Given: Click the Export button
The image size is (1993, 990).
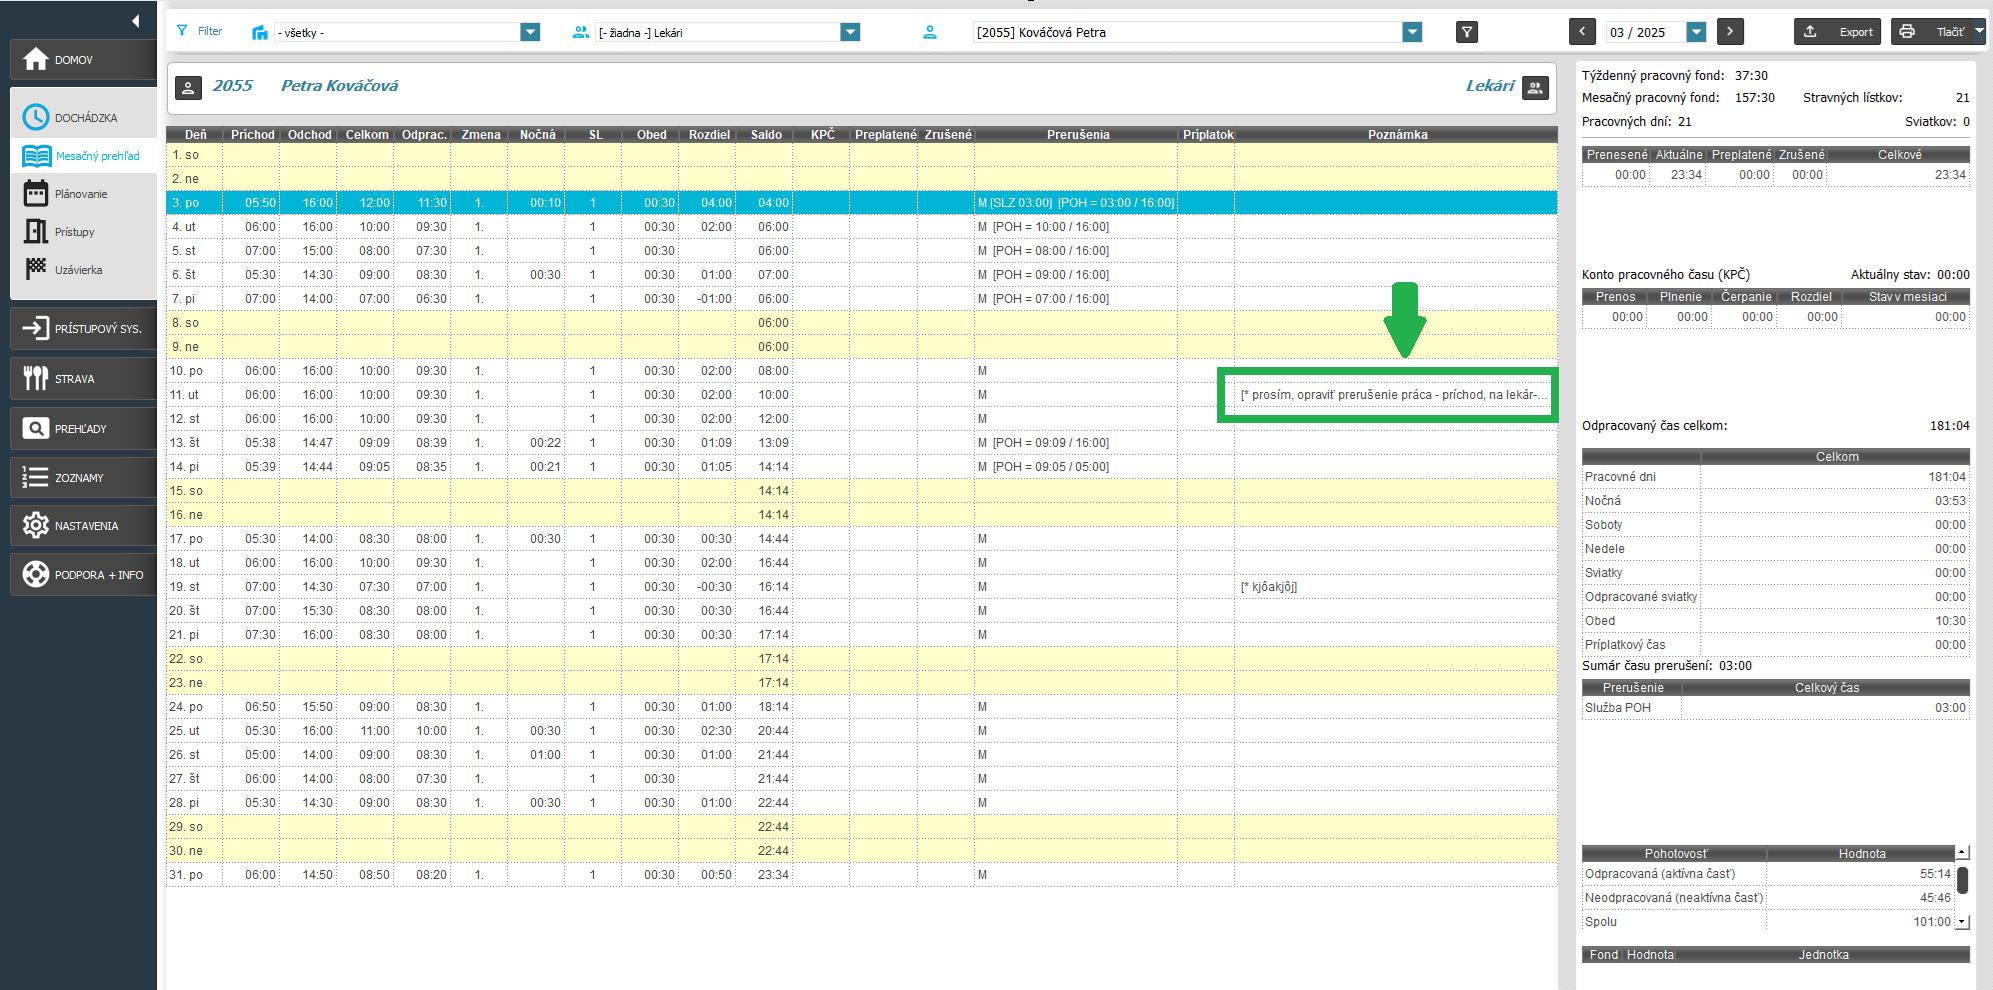Looking at the screenshot, I should pyautogui.click(x=1837, y=32).
